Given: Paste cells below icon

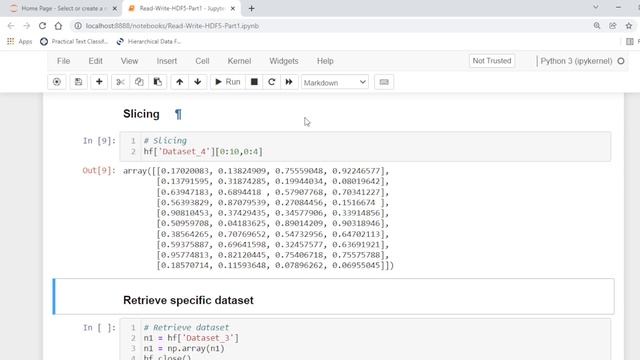Looking at the screenshot, I should [158, 82].
